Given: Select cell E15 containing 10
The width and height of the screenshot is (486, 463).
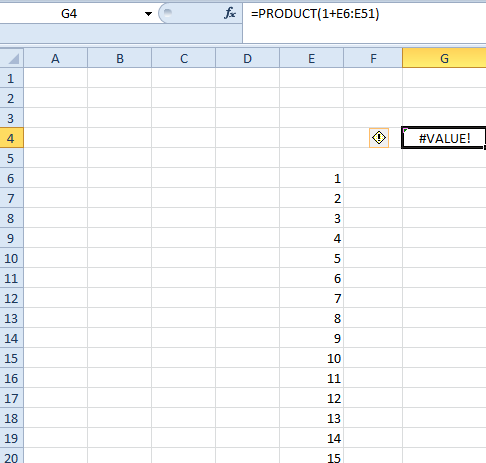Looking at the screenshot, I should point(311,358).
